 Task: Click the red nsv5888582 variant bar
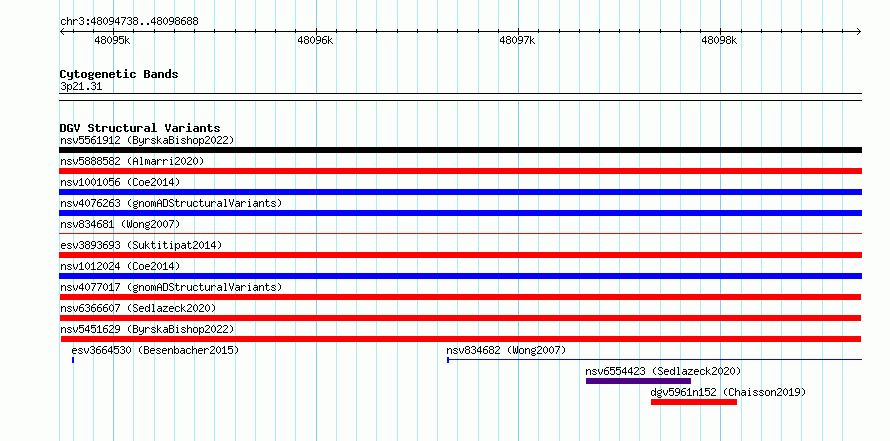click(460, 171)
